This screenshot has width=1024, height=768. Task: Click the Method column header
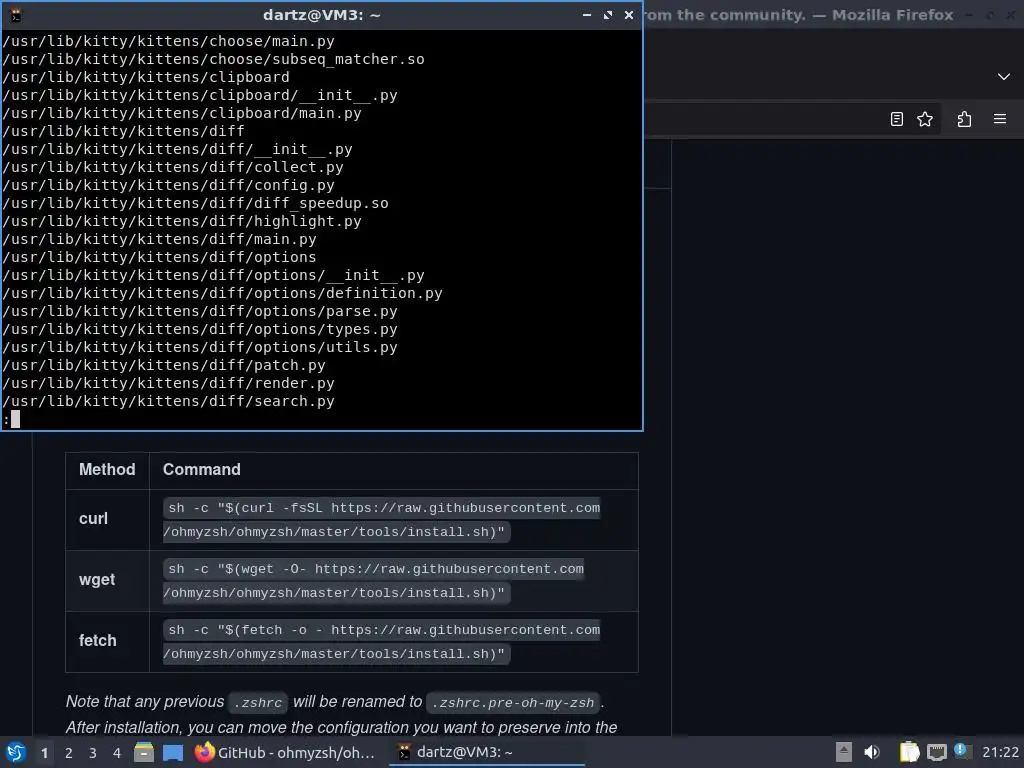coord(108,470)
